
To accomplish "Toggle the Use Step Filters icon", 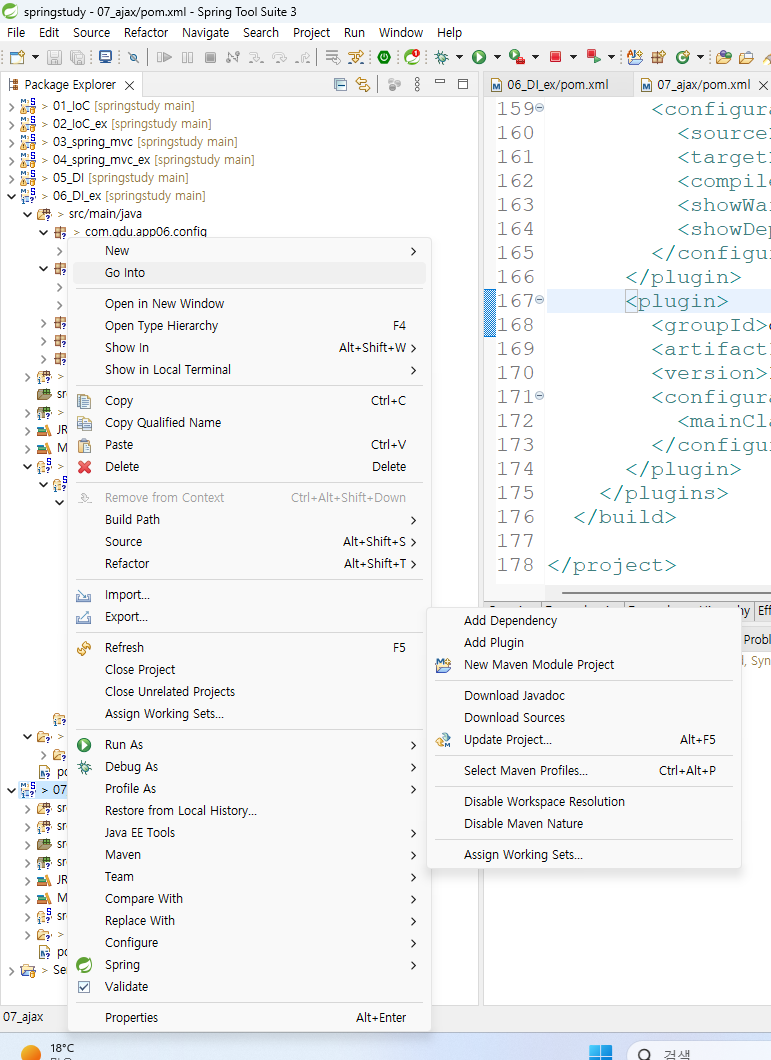I will coord(356,57).
